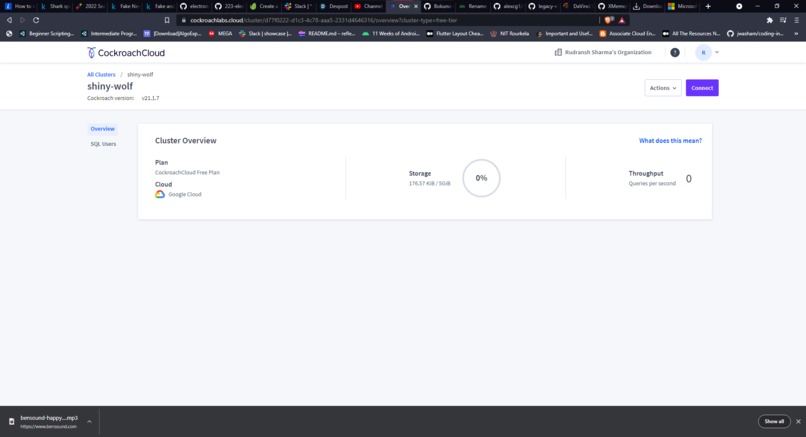Open 'What does this mean?' link
This screenshot has width=806, height=437.
point(670,140)
